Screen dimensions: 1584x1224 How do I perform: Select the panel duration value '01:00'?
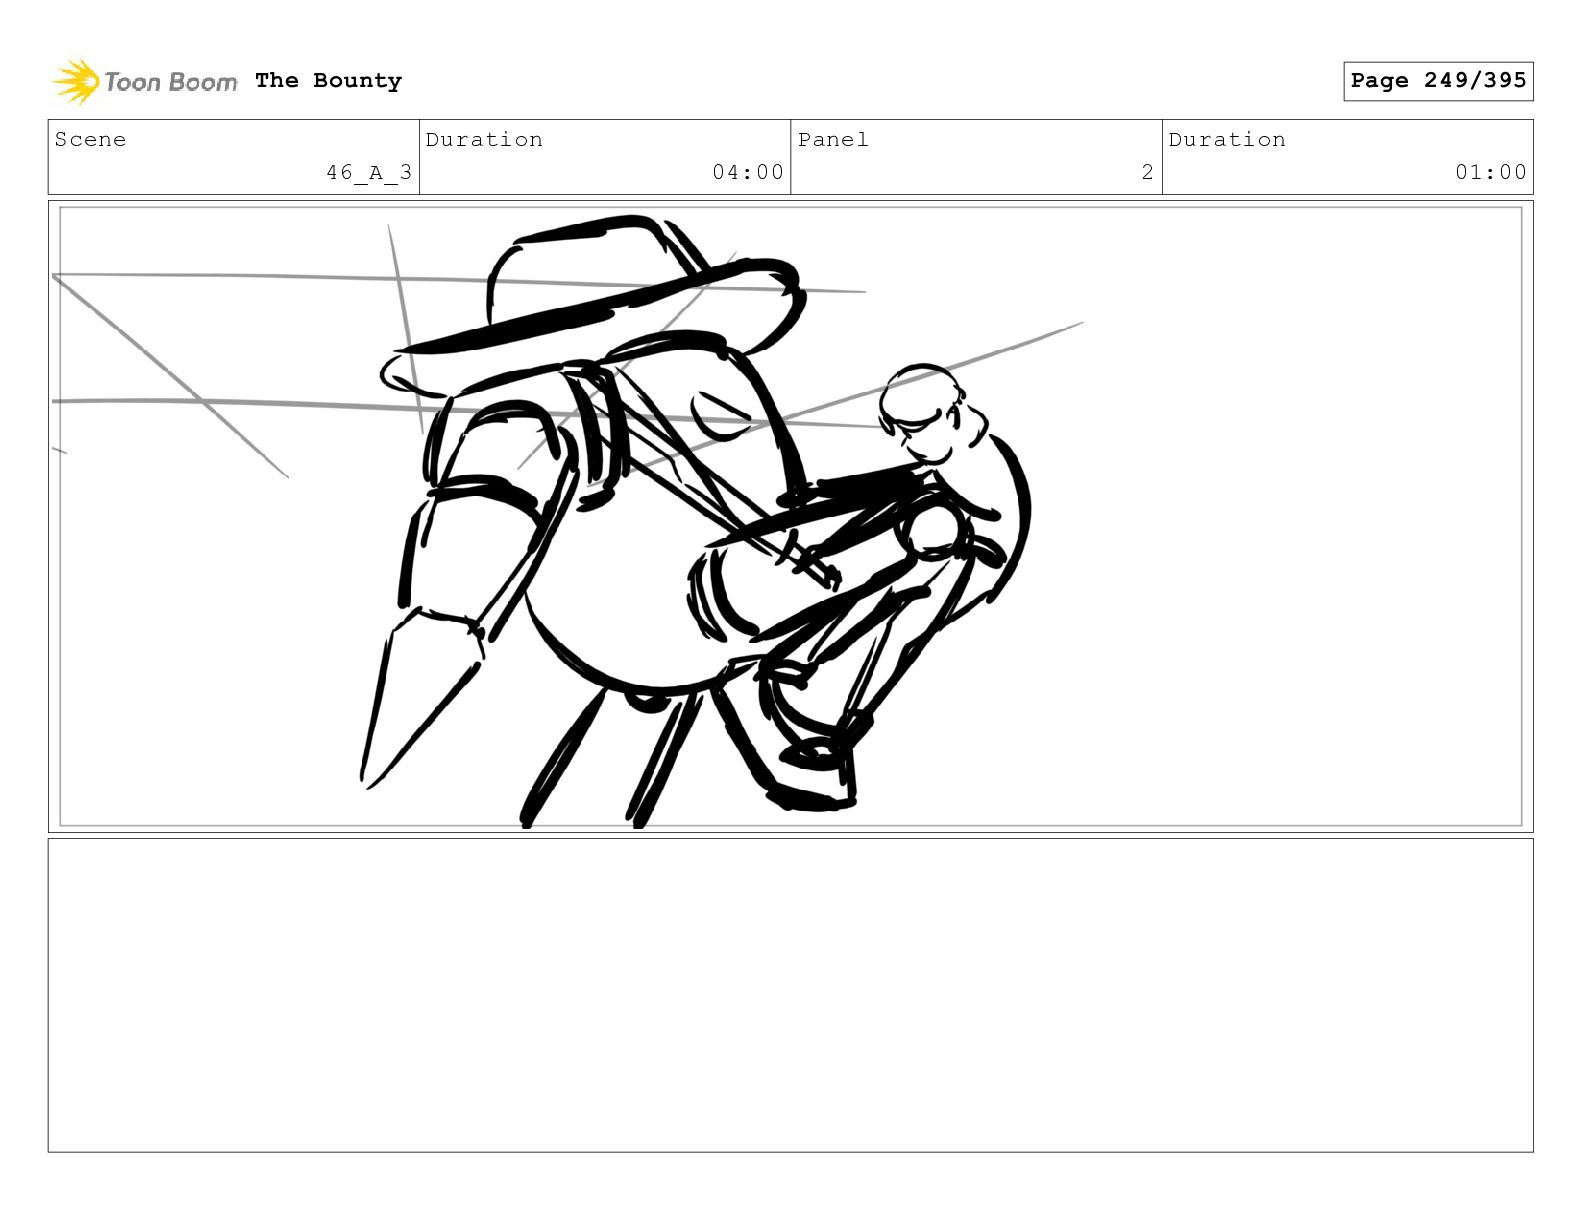coord(1491,172)
